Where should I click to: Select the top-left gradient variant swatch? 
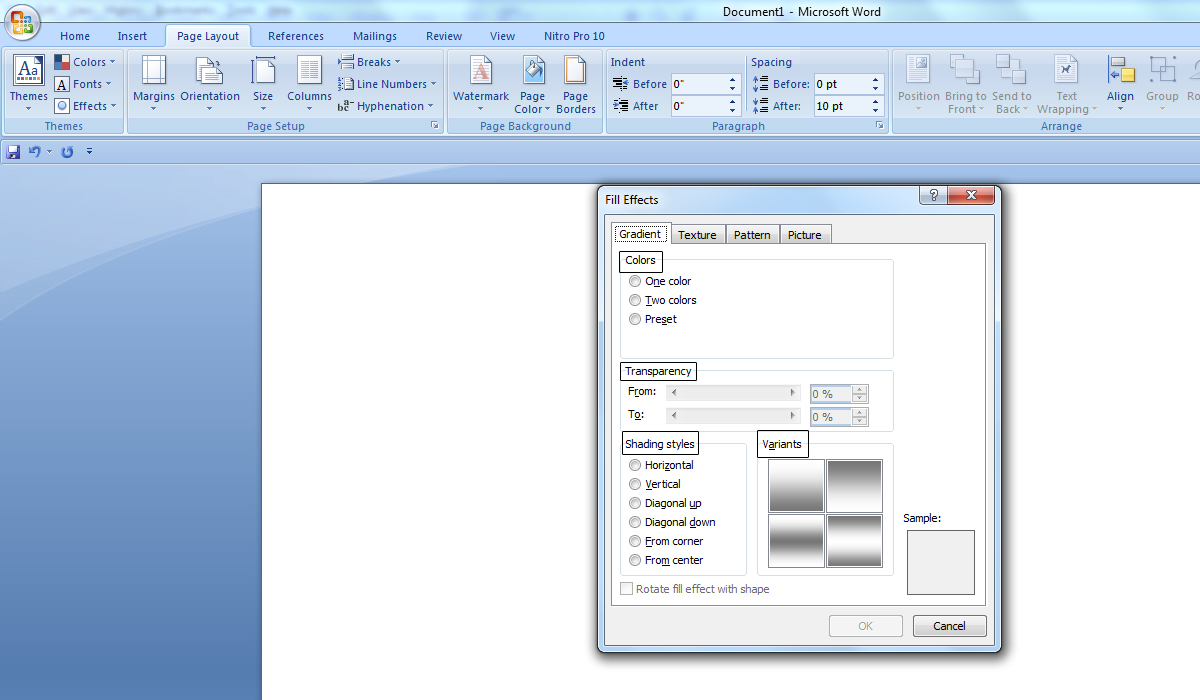tap(796, 486)
